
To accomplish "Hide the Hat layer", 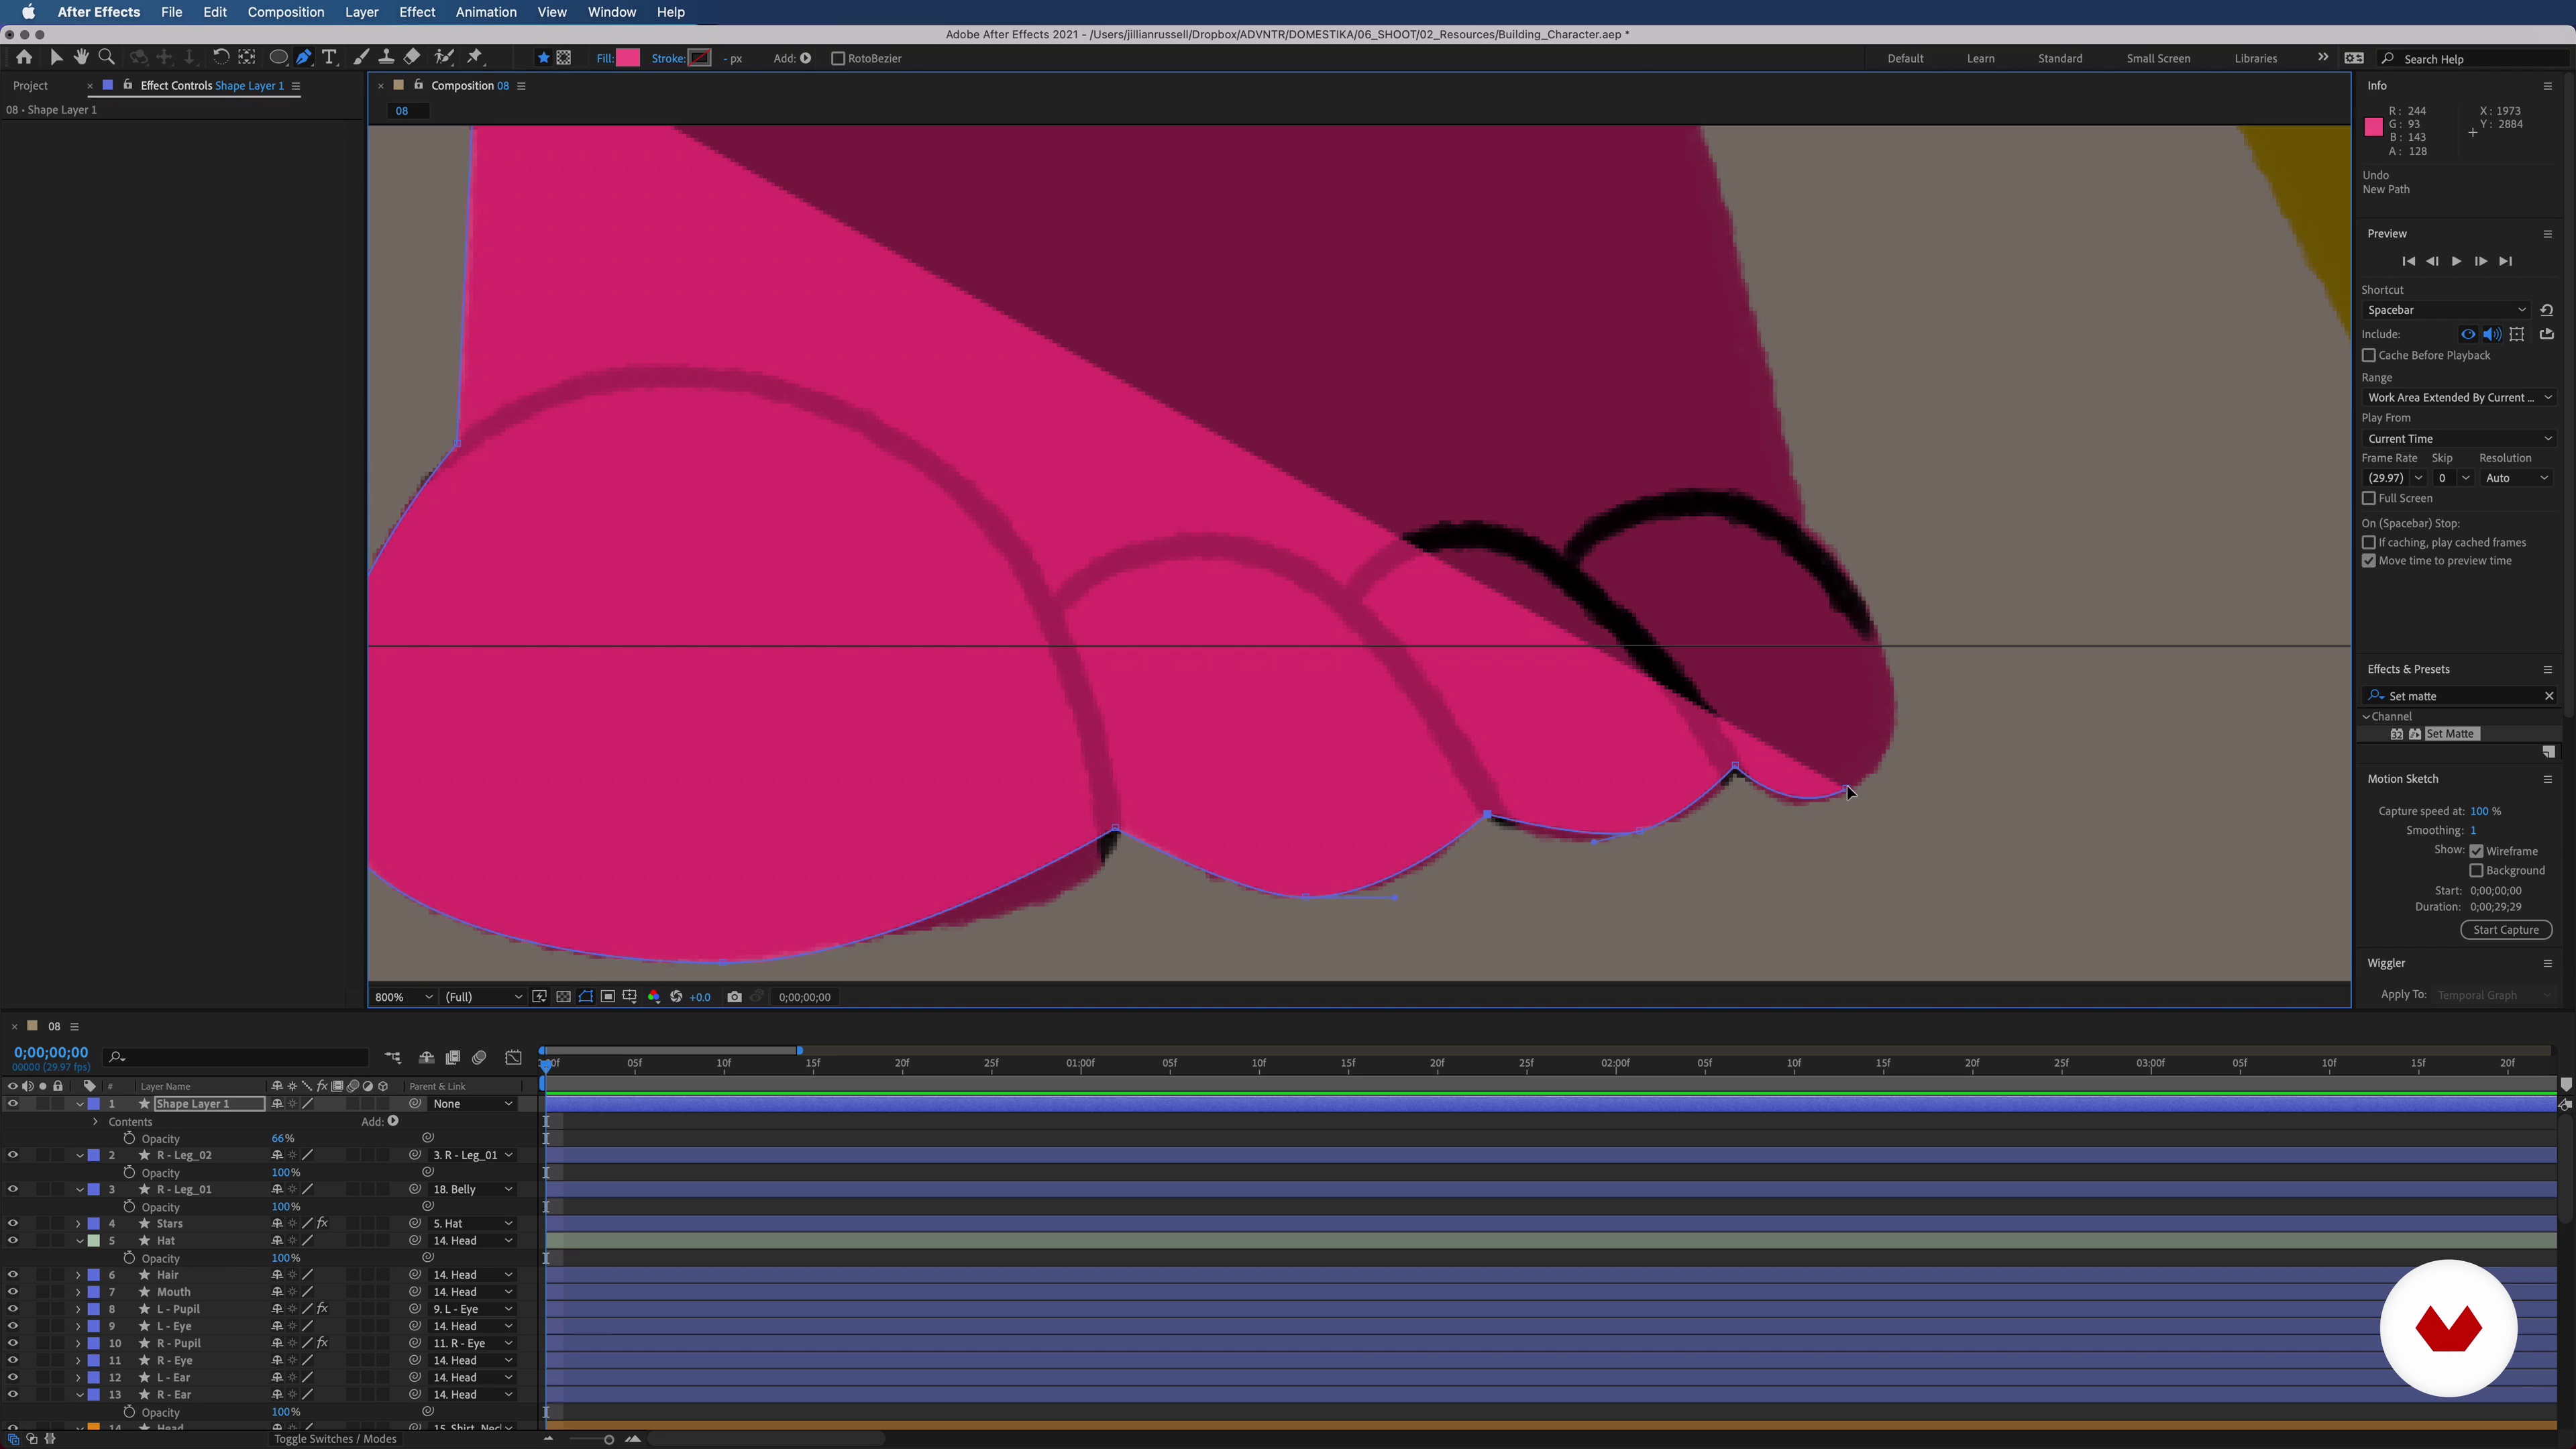I will coord(12,1241).
